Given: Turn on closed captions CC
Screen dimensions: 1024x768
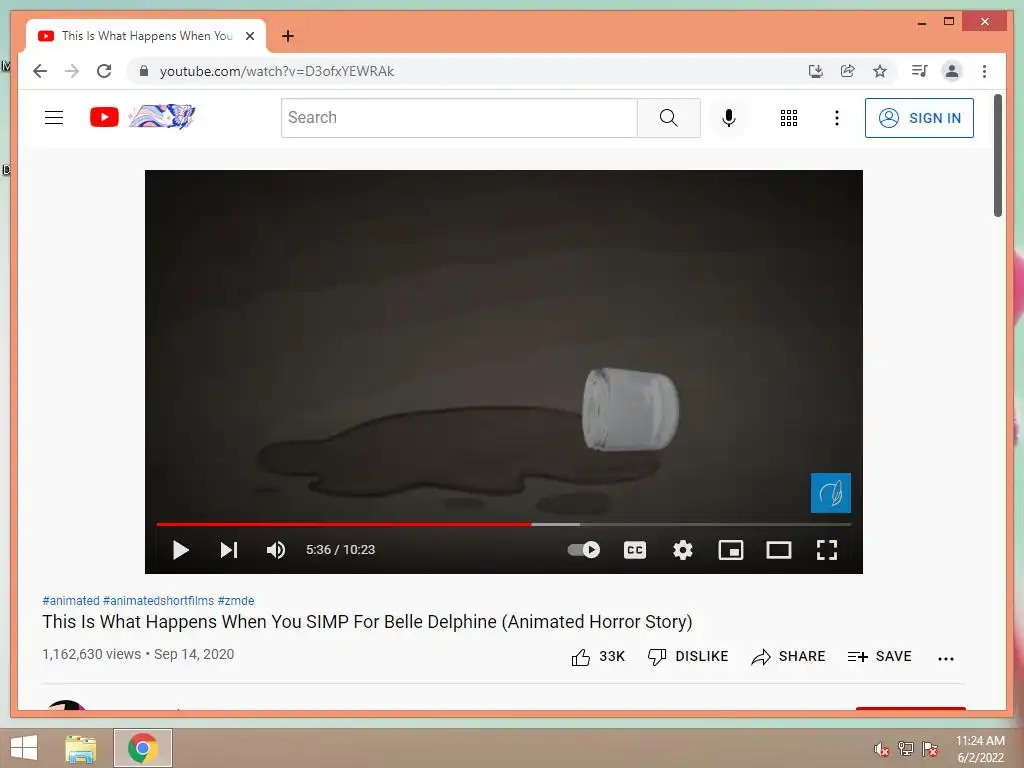Looking at the screenshot, I should pos(635,550).
